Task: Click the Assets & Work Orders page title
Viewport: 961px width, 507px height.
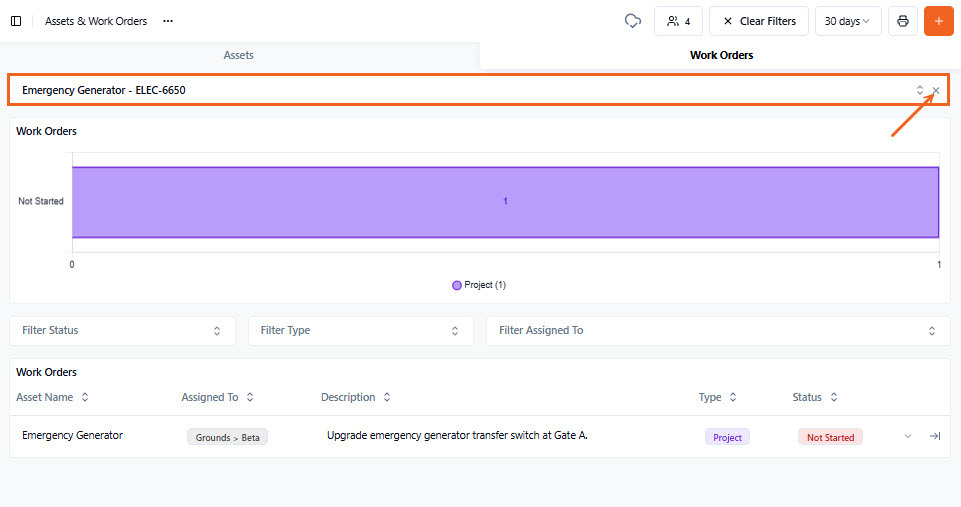Action: 96,21
